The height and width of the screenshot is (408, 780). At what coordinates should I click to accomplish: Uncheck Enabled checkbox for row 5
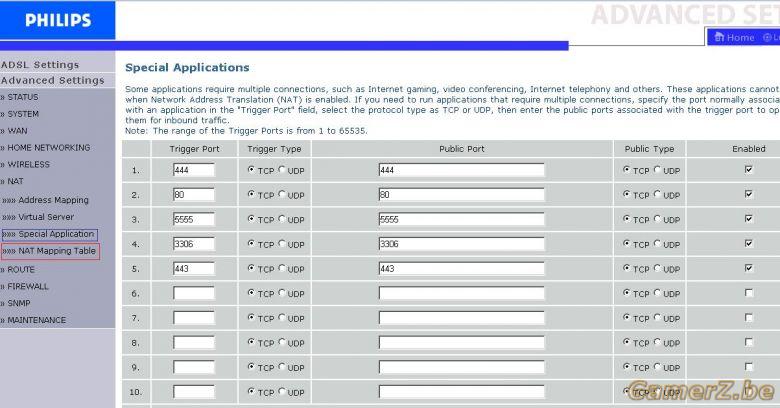[749, 268]
